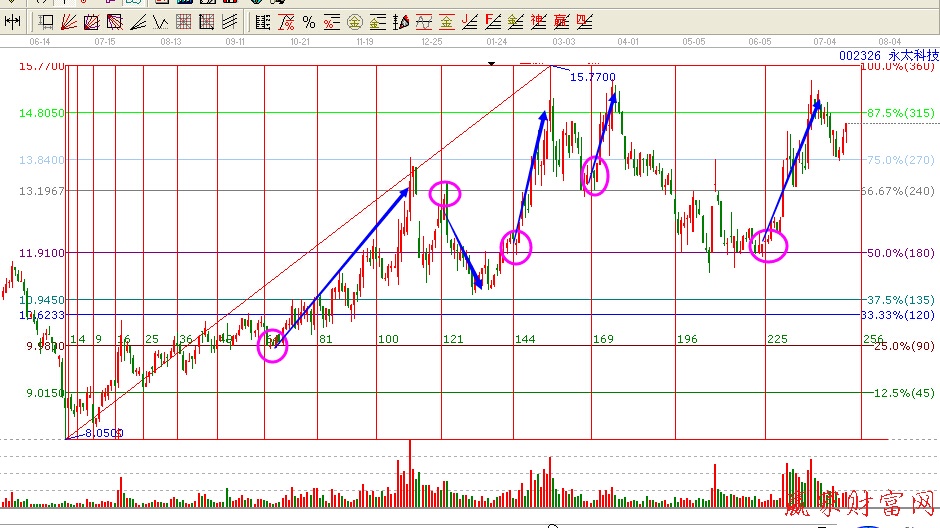The image size is (940, 528).
Task: Select the plain percent sign tool
Action: [x=309, y=22]
